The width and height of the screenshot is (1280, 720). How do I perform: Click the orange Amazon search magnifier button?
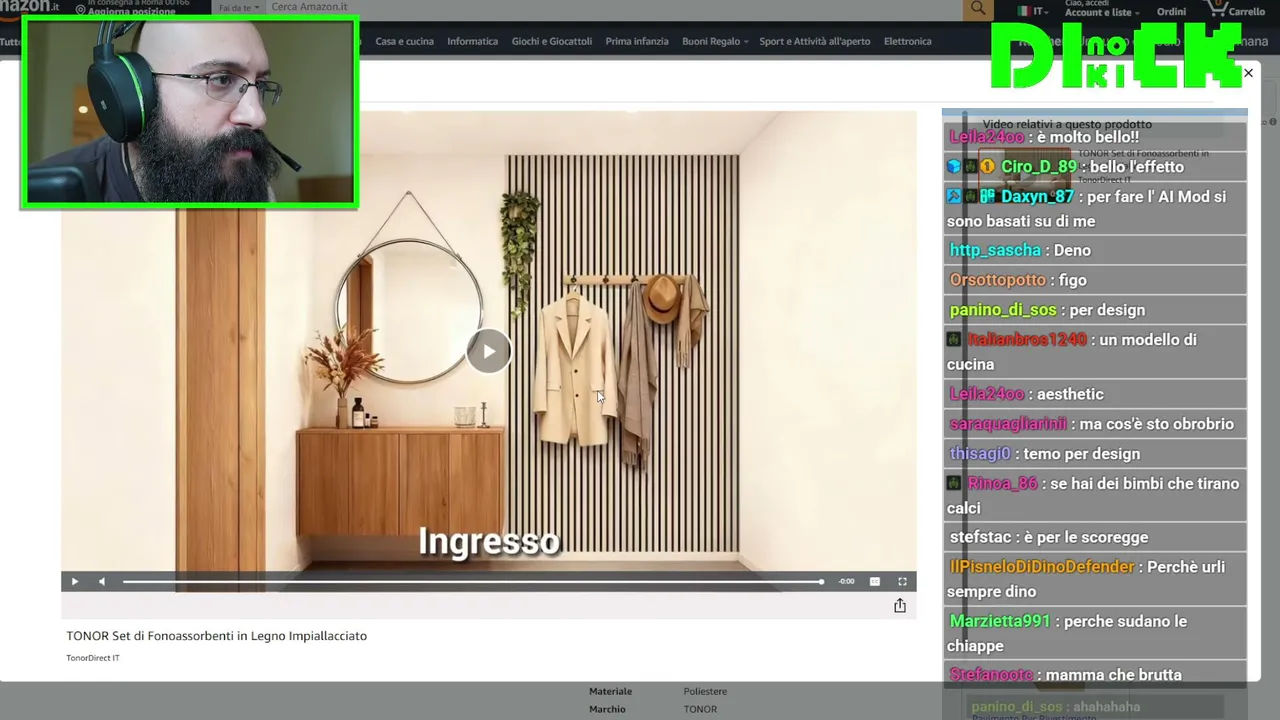click(x=977, y=9)
